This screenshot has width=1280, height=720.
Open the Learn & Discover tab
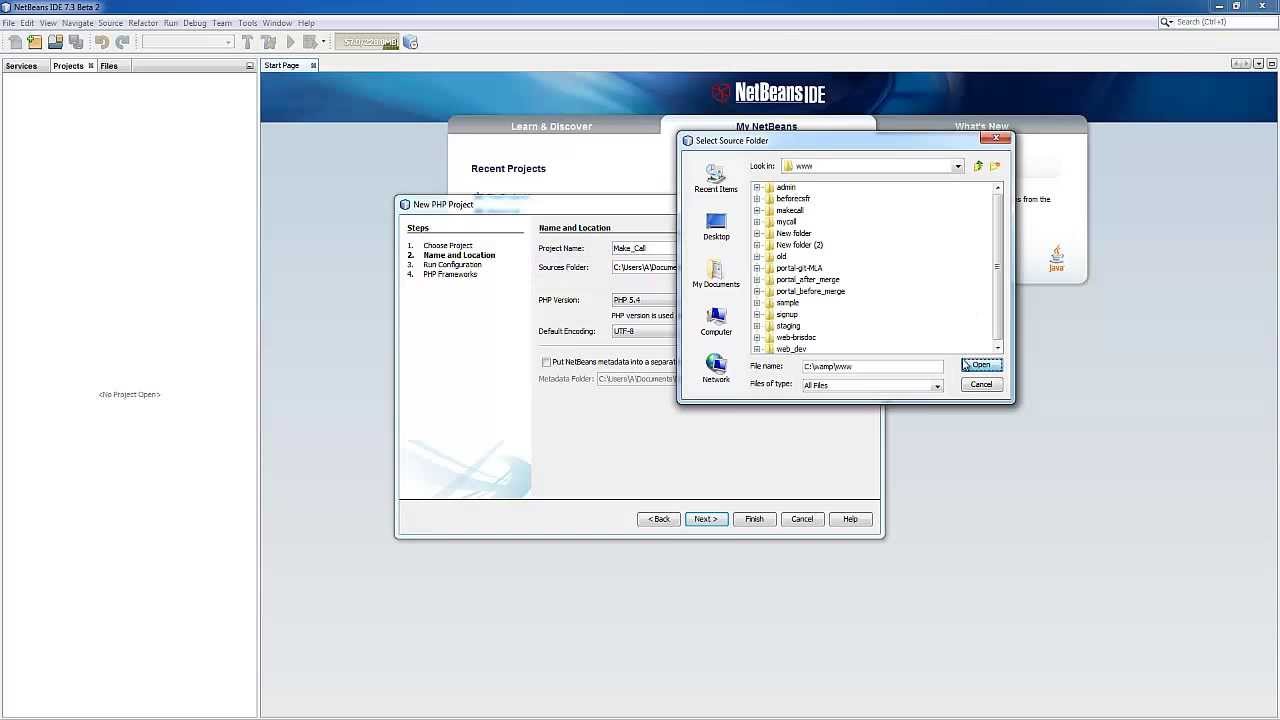552,126
